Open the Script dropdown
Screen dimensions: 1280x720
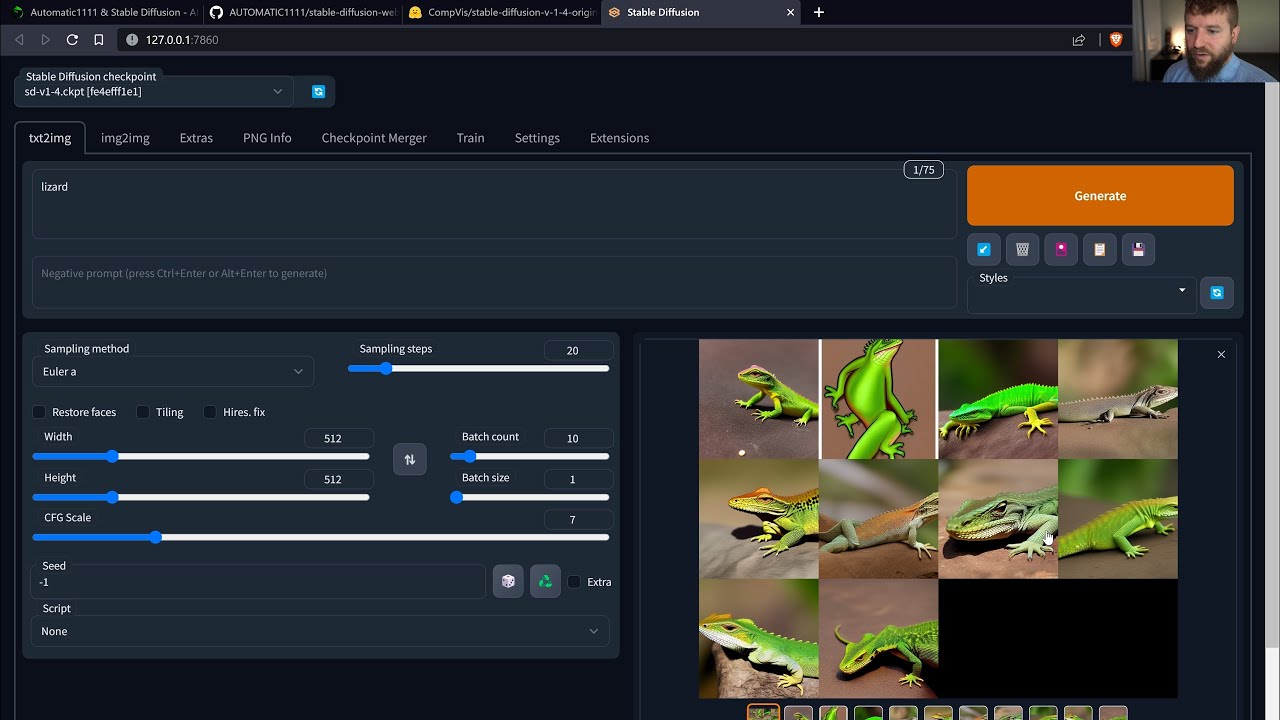[x=320, y=631]
